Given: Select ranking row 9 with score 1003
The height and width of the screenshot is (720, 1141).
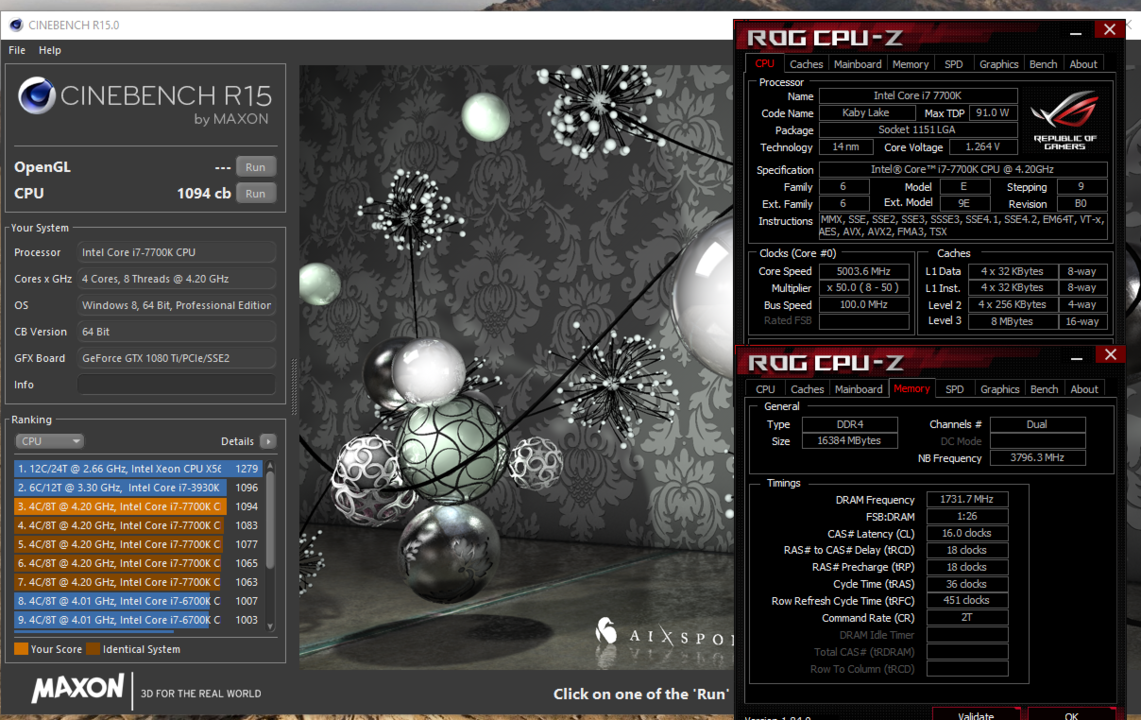Looking at the screenshot, I should [x=138, y=620].
